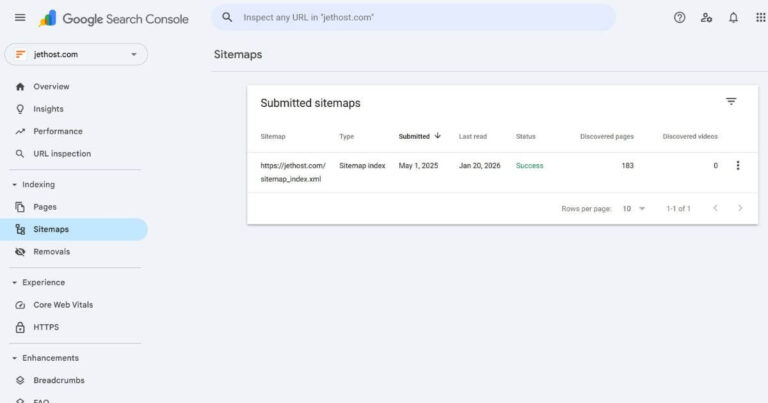Click the Sitemaps tree icon
768x403 pixels.
20,229
